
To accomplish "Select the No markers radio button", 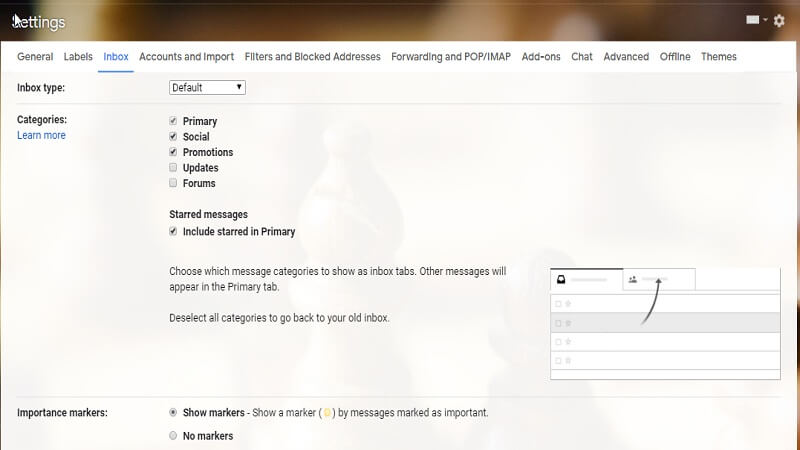I will click(x=173, y=436).
